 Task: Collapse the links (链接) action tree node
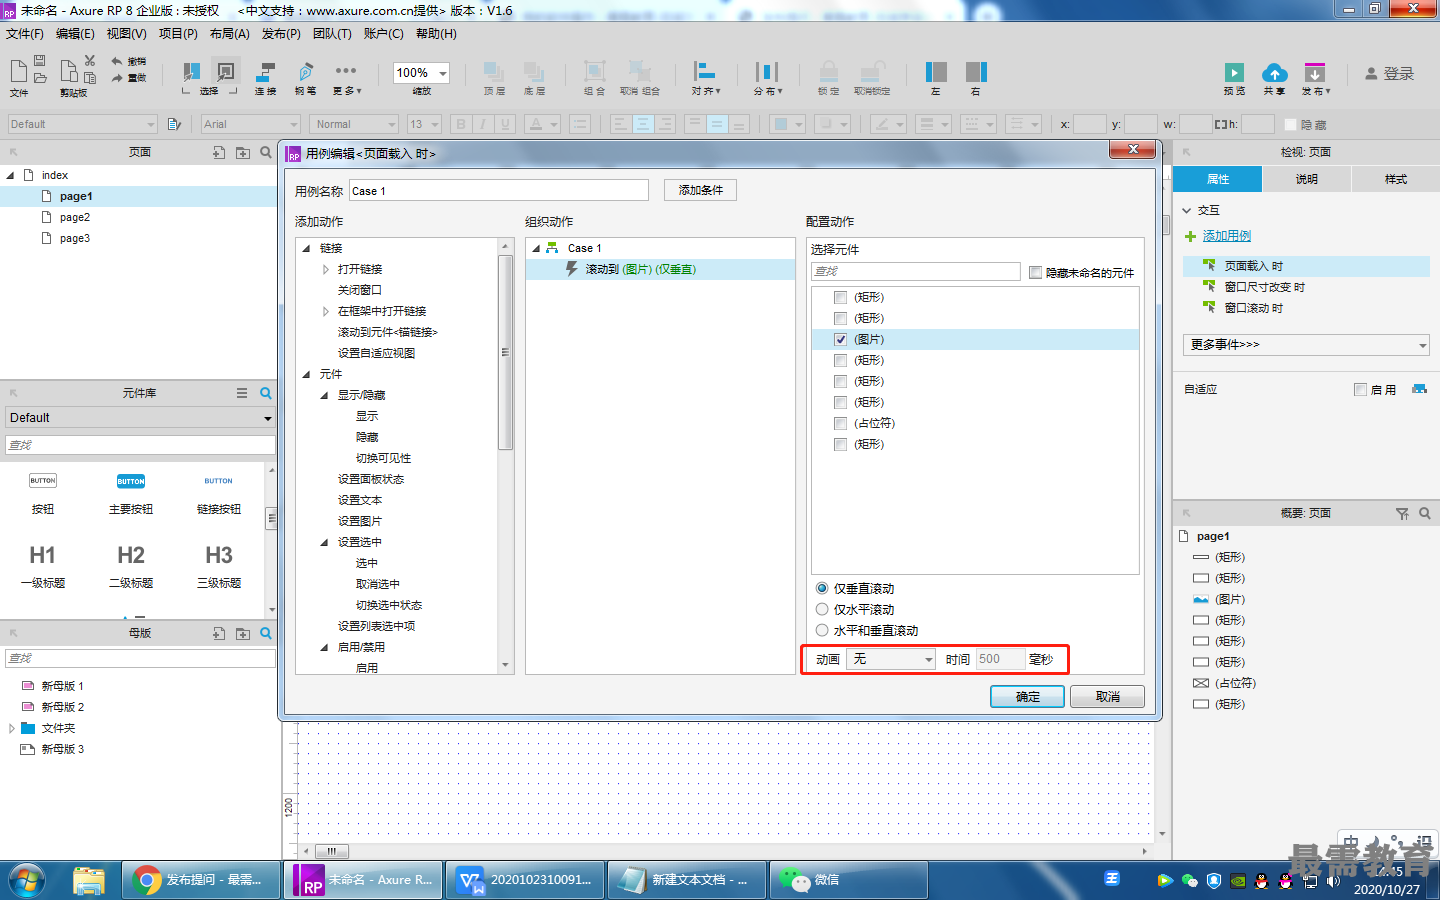(x=307, y=248)
